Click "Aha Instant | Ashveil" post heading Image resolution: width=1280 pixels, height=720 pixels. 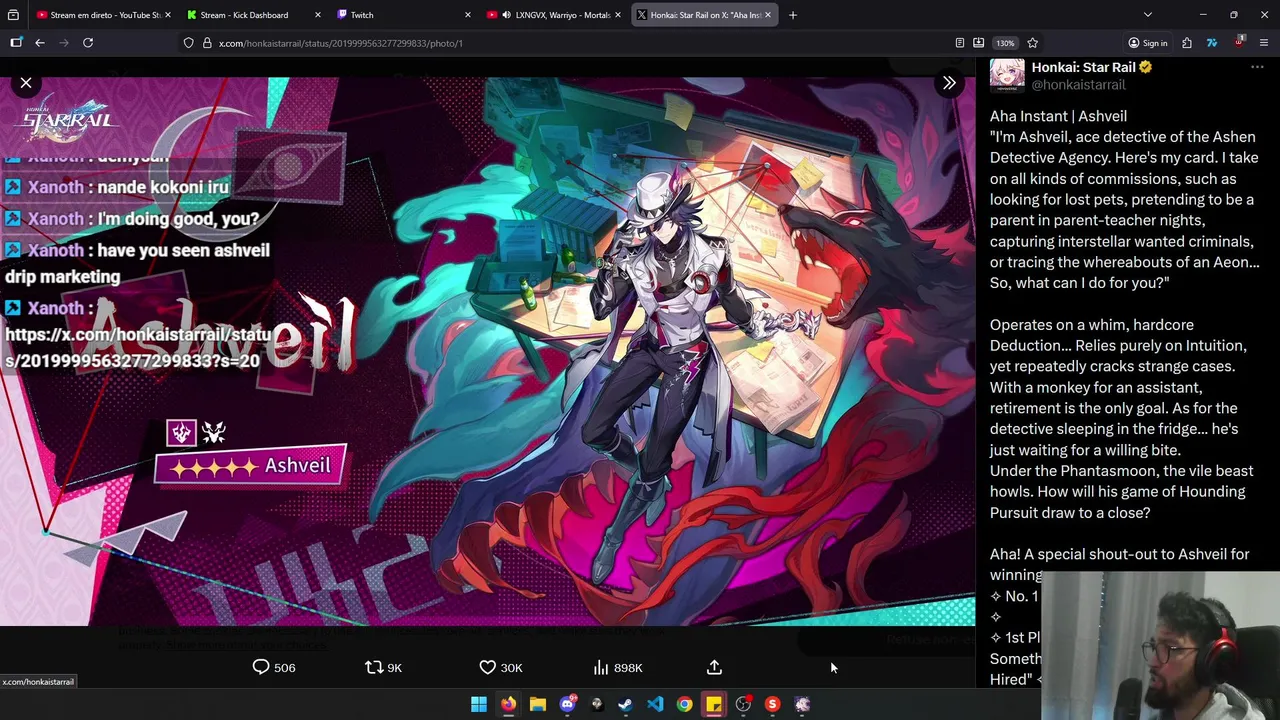click(1058, 116)
